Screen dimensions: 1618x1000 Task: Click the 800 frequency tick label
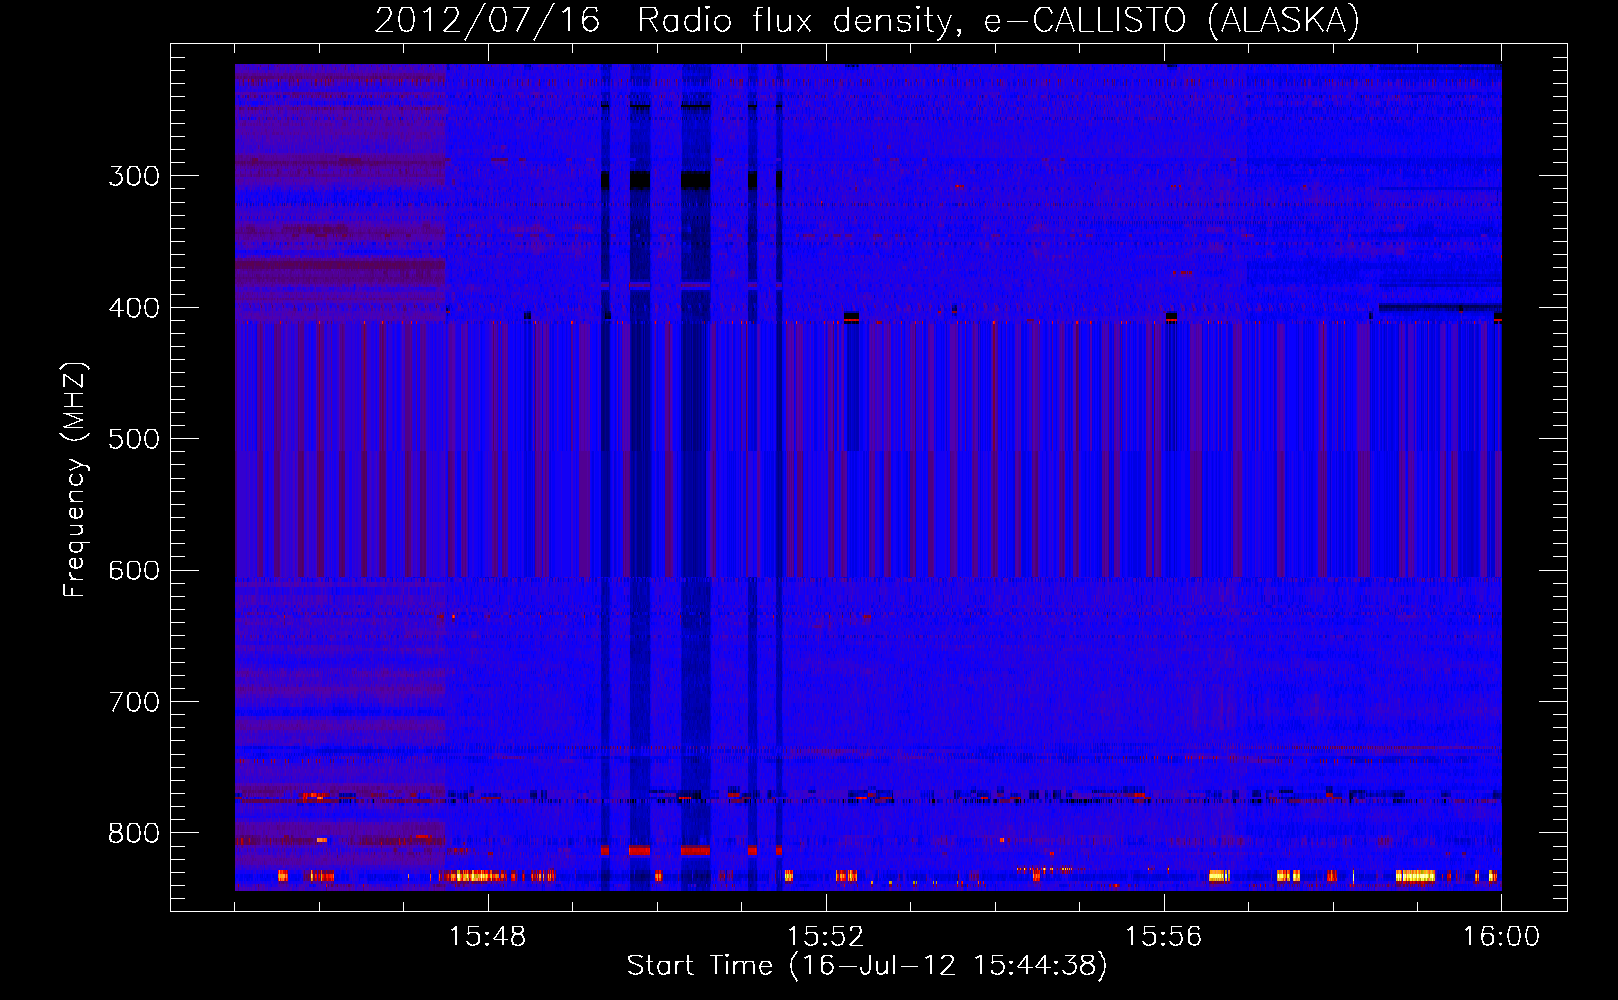(134, 833)
